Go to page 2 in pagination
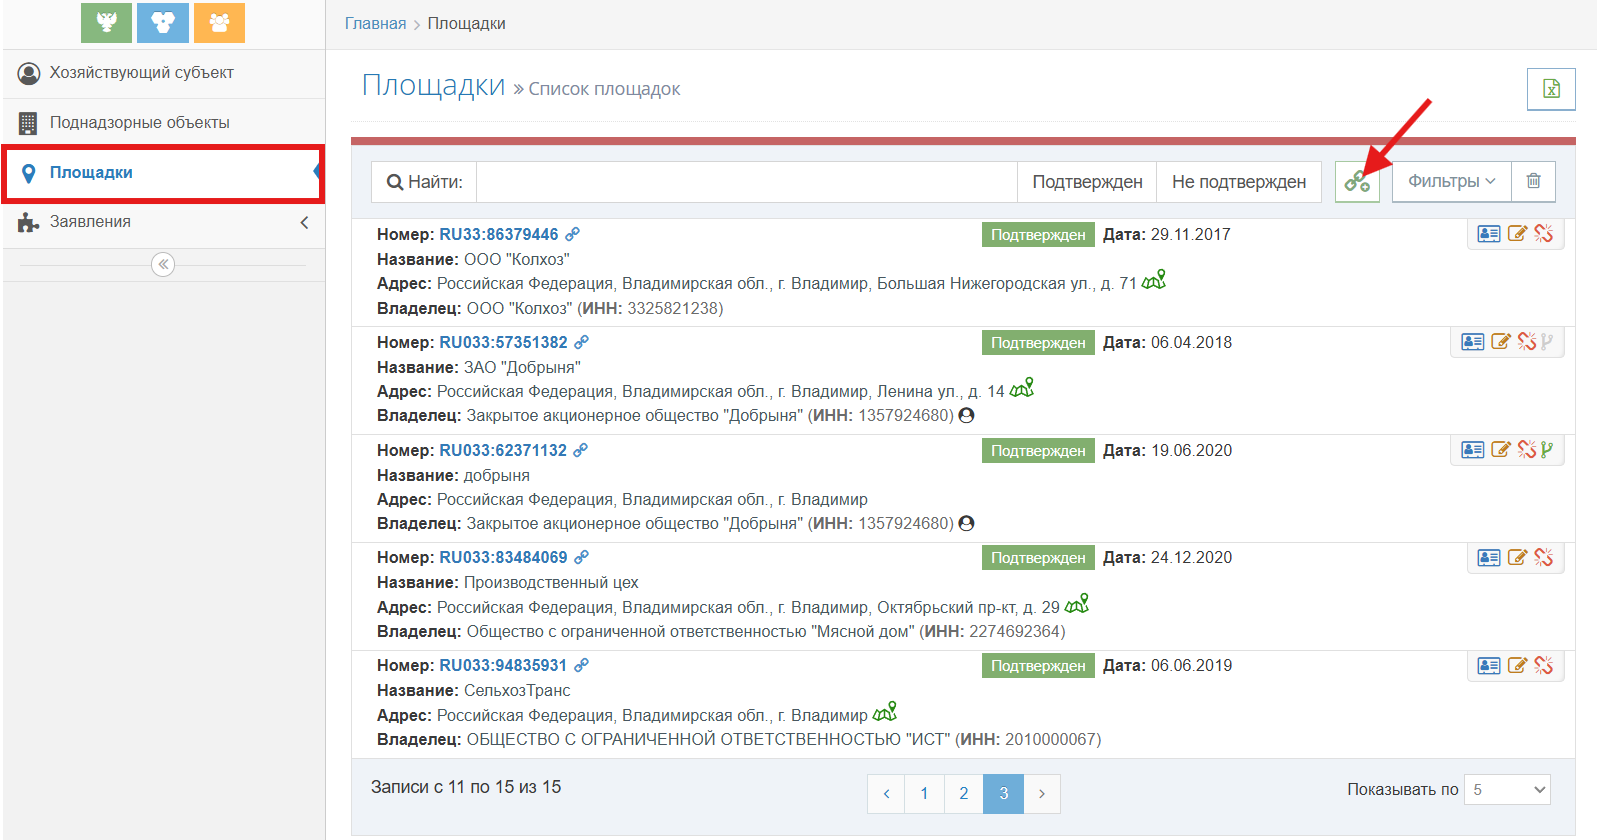 964,794
